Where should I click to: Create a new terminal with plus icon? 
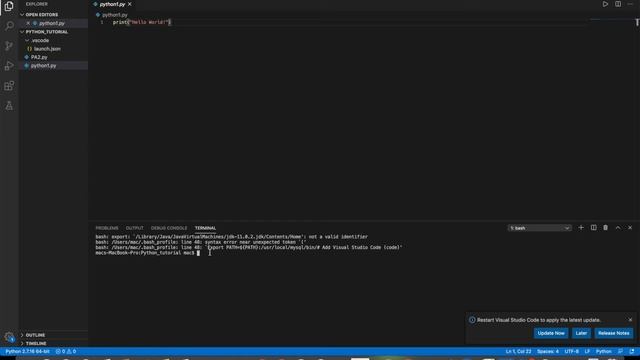click(581, 228)
